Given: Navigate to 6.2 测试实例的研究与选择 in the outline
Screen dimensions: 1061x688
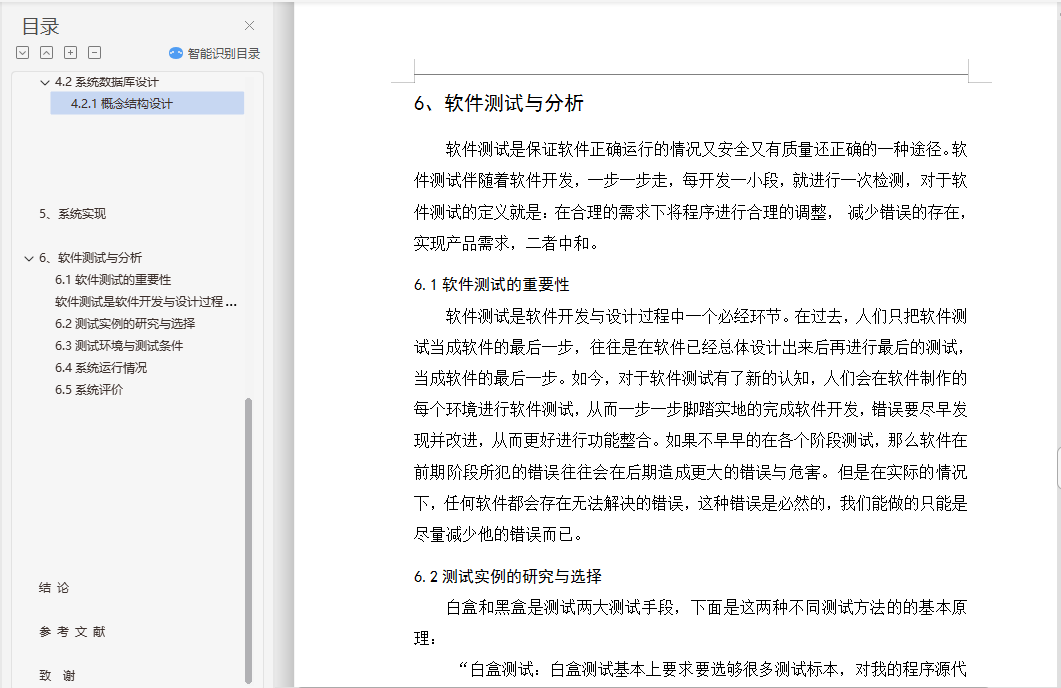Looking at the screenshot, I should click(125, 323).
